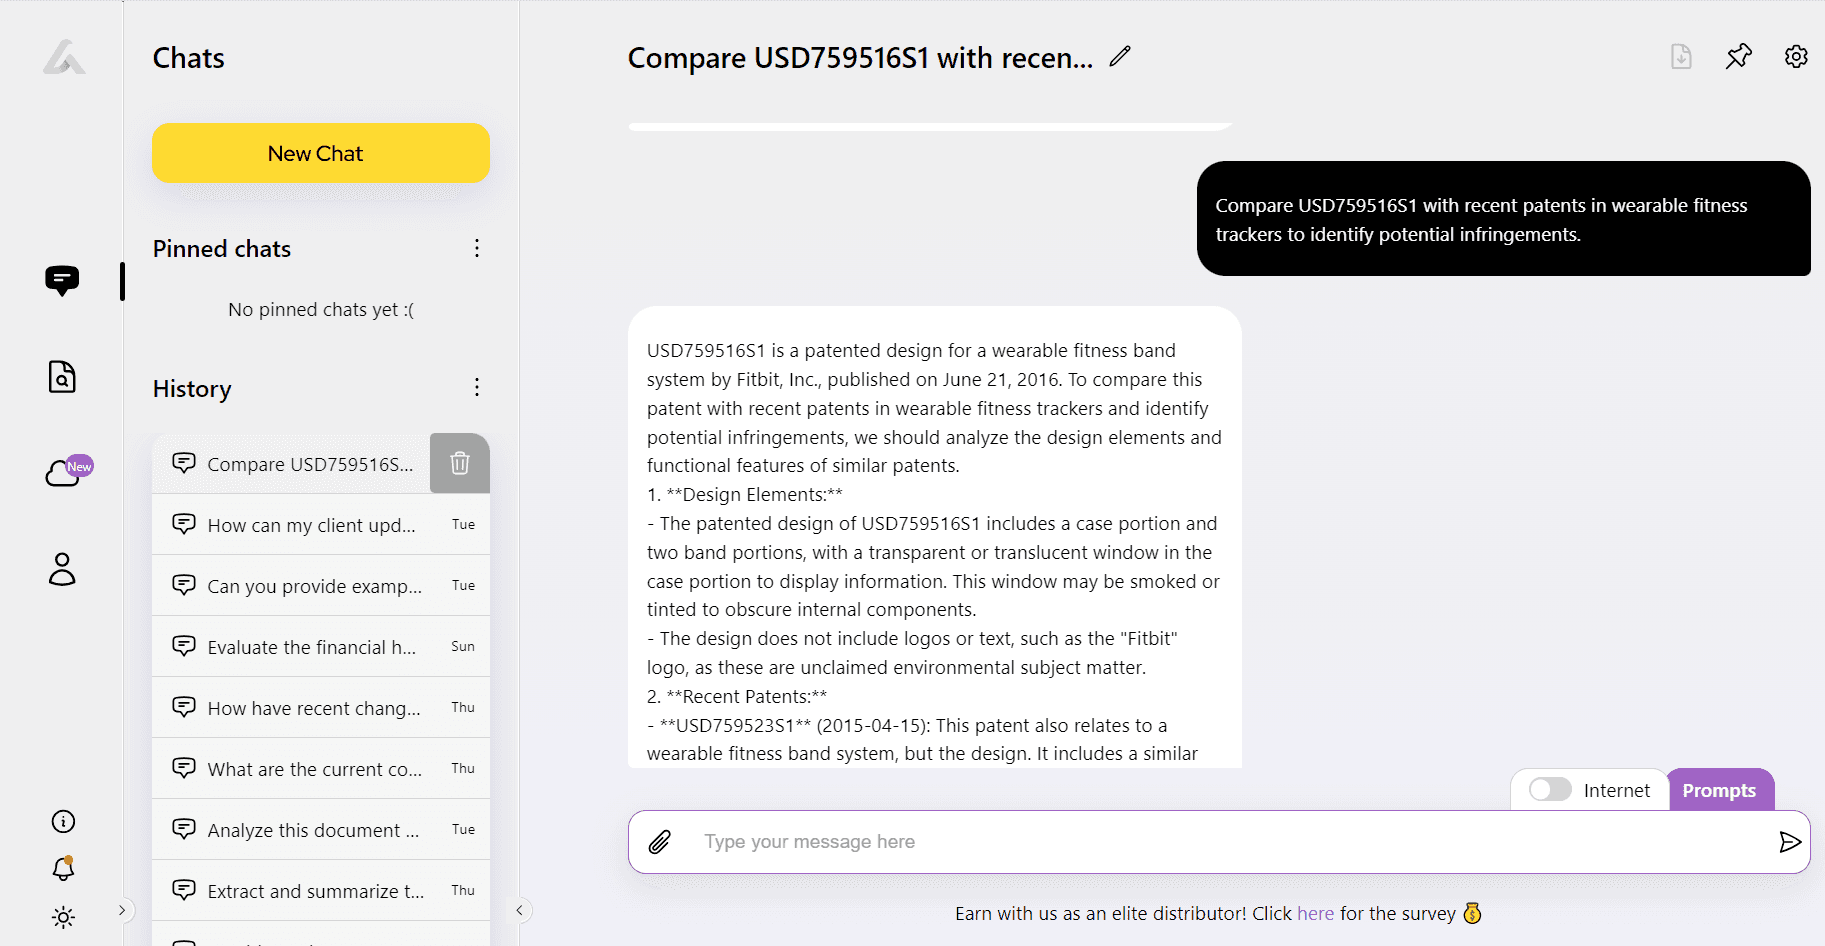Open Pinned chats options menu
The height and width of the screenshot is (946, 1825).
coord(477,248)
